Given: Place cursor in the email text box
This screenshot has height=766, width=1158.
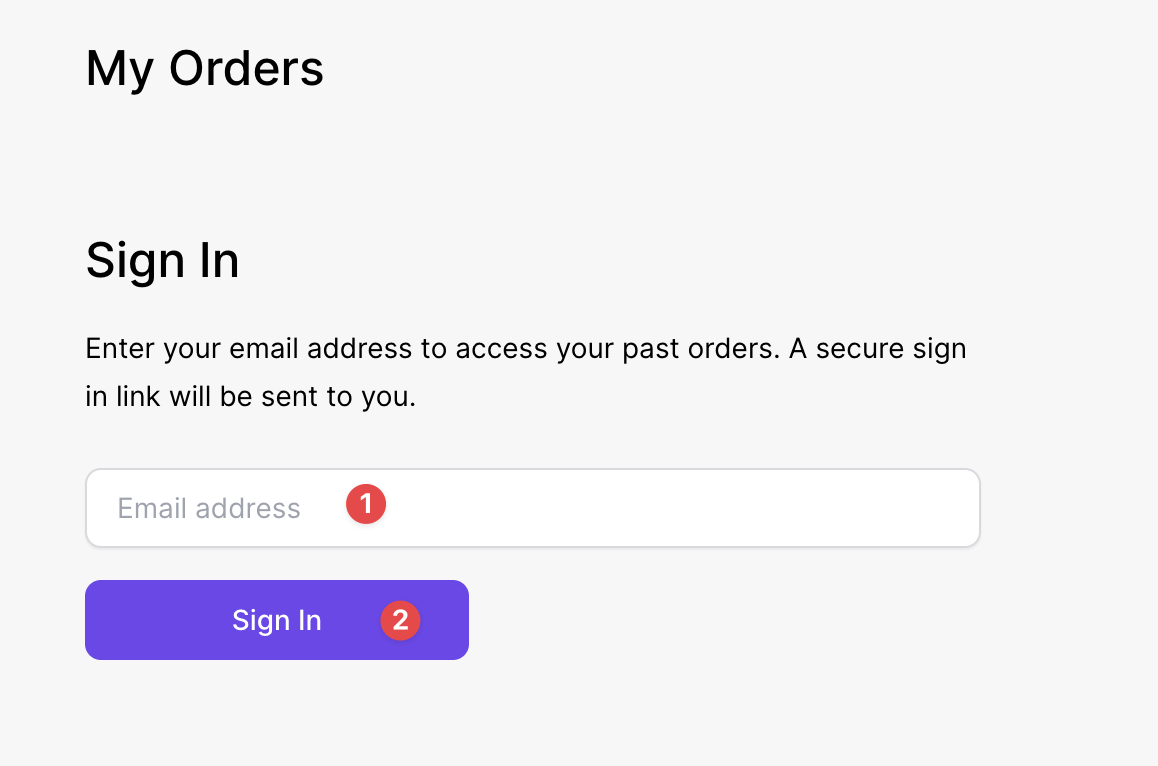Looking at the screenshot, I should coord(532,508).
